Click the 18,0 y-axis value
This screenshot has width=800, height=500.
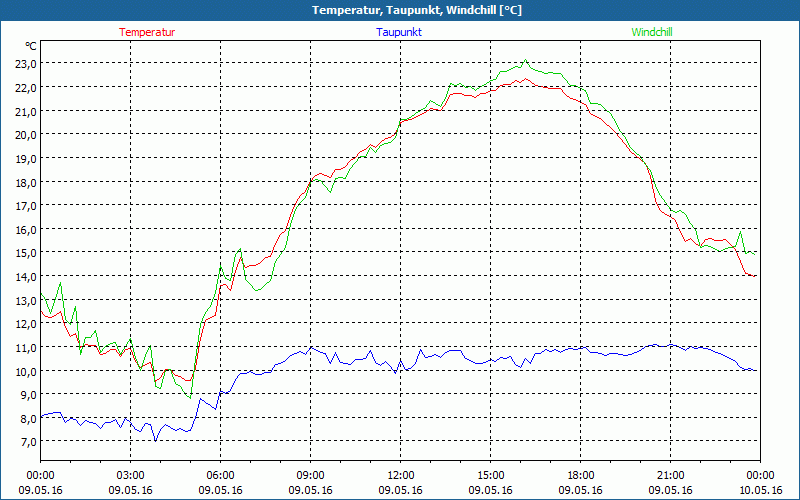click(26, 182)
